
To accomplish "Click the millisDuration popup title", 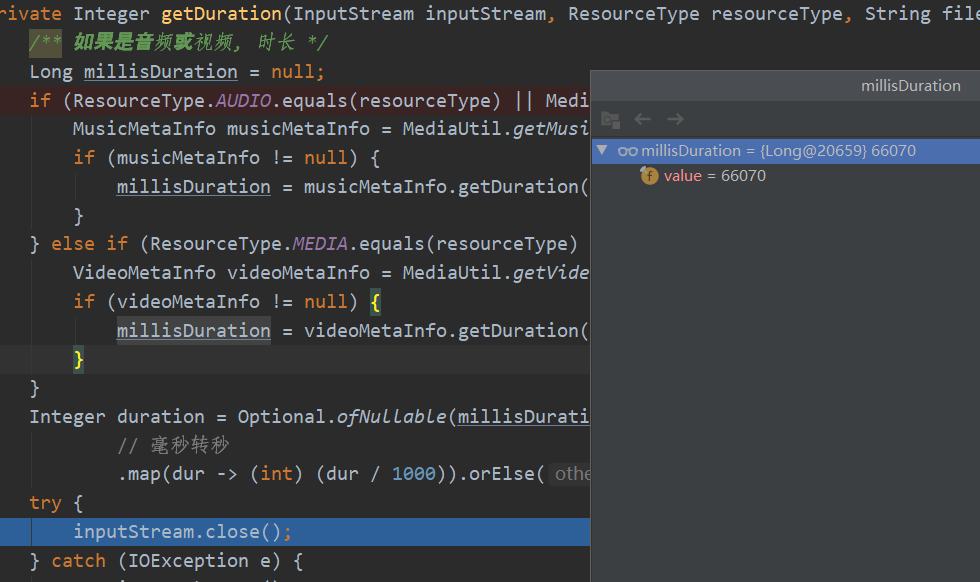I will (911, 86).
